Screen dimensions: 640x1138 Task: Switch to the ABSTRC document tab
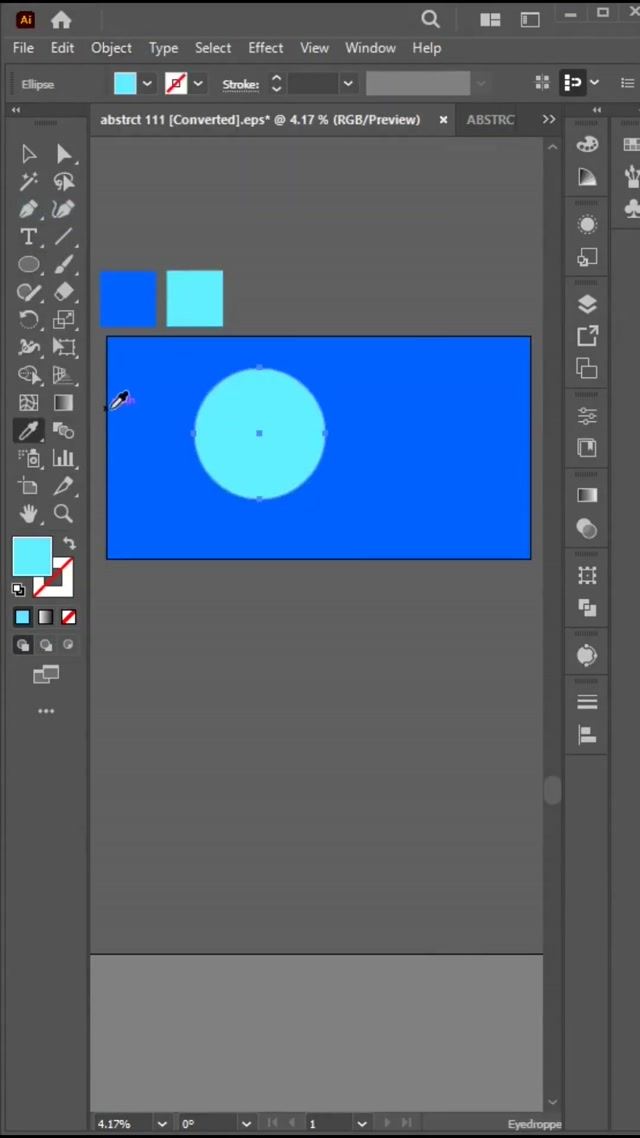[490, 119]
